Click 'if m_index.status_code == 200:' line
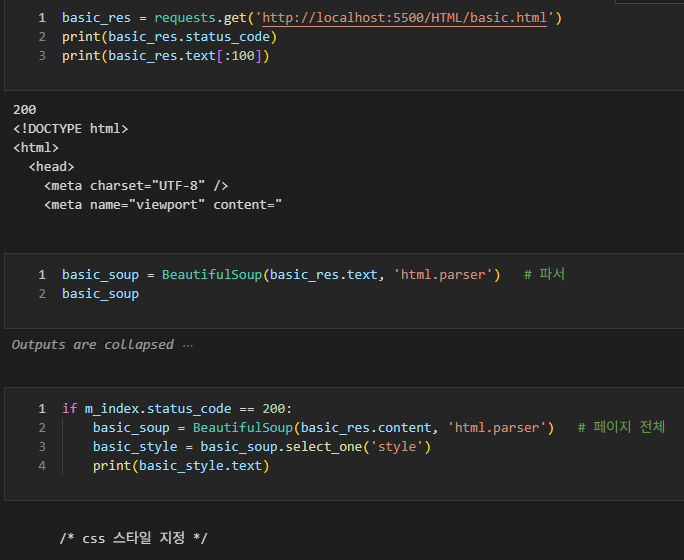The width and height of the screenshot is (684, 560). pyautogui.click(x=177, y=409)
